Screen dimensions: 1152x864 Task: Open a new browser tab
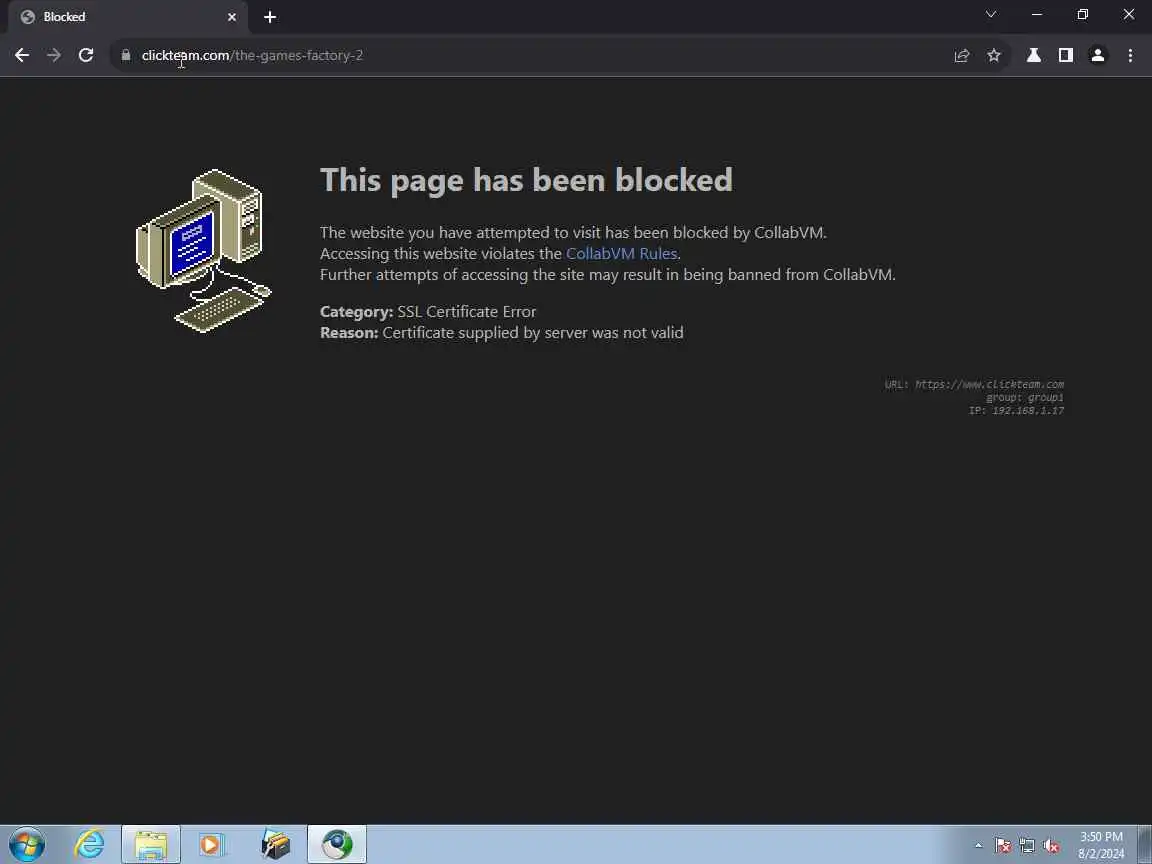[x=270, y=17]
